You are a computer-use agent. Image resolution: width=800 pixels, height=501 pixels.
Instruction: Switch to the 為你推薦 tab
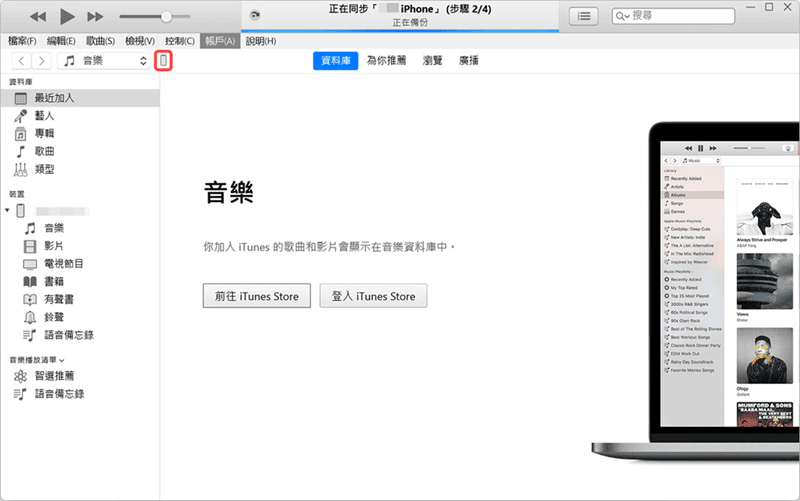[387, 61]
